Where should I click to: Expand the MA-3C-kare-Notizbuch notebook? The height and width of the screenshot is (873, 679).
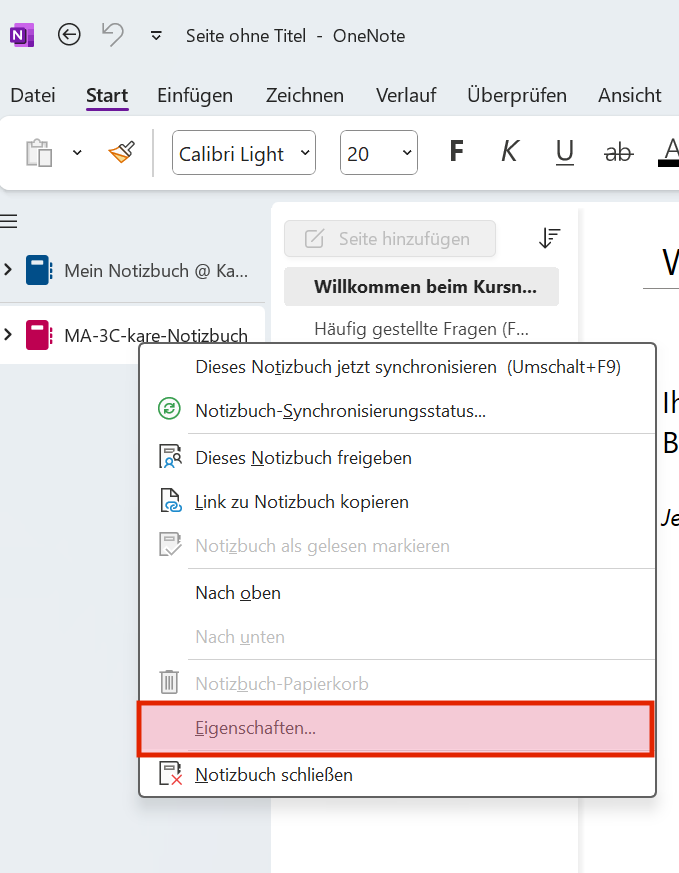pyautogui.click(x=8, y=335)
